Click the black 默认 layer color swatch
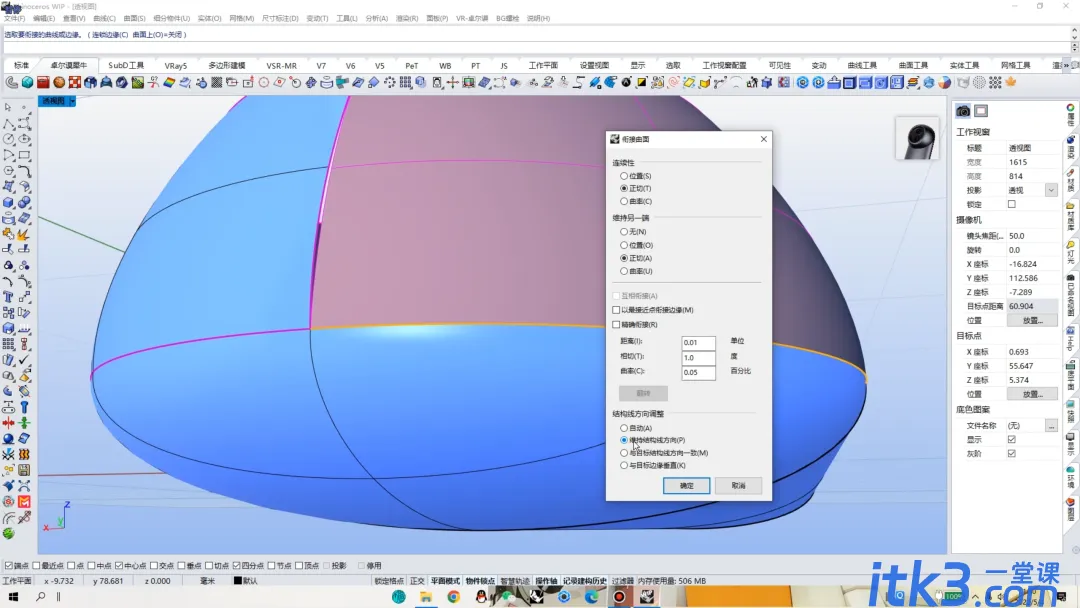 [238, 581]
